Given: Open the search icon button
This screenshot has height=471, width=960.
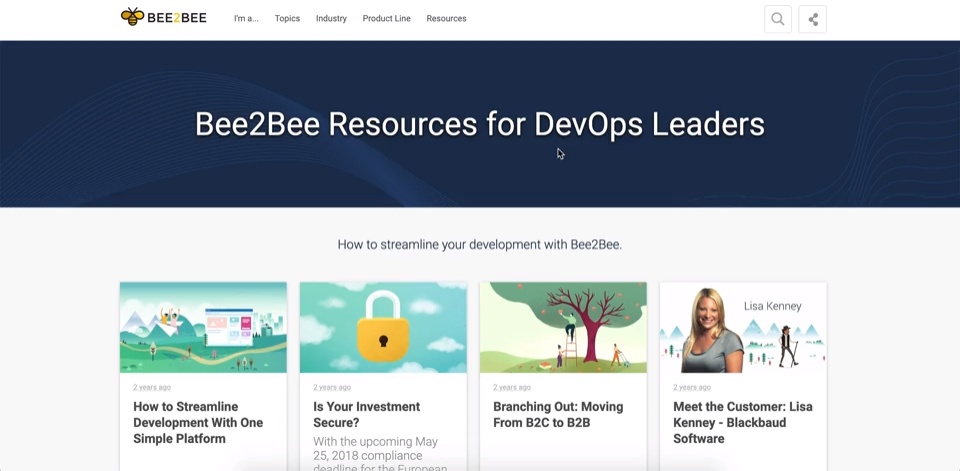Looking at the screenshot, I should coord(777,19).
